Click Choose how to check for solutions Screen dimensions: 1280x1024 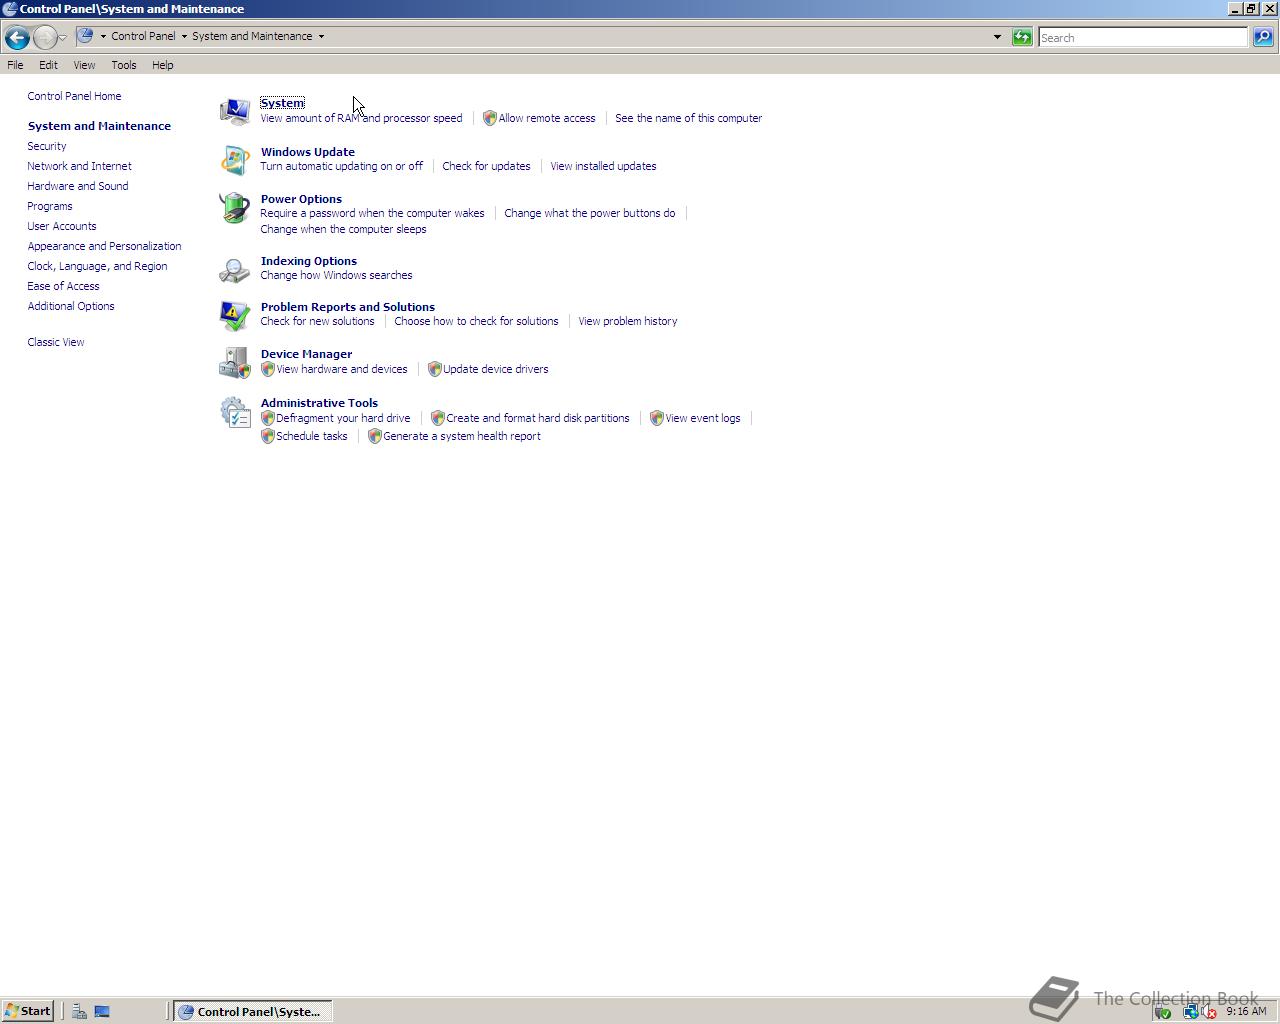click(x=476, y=321)
